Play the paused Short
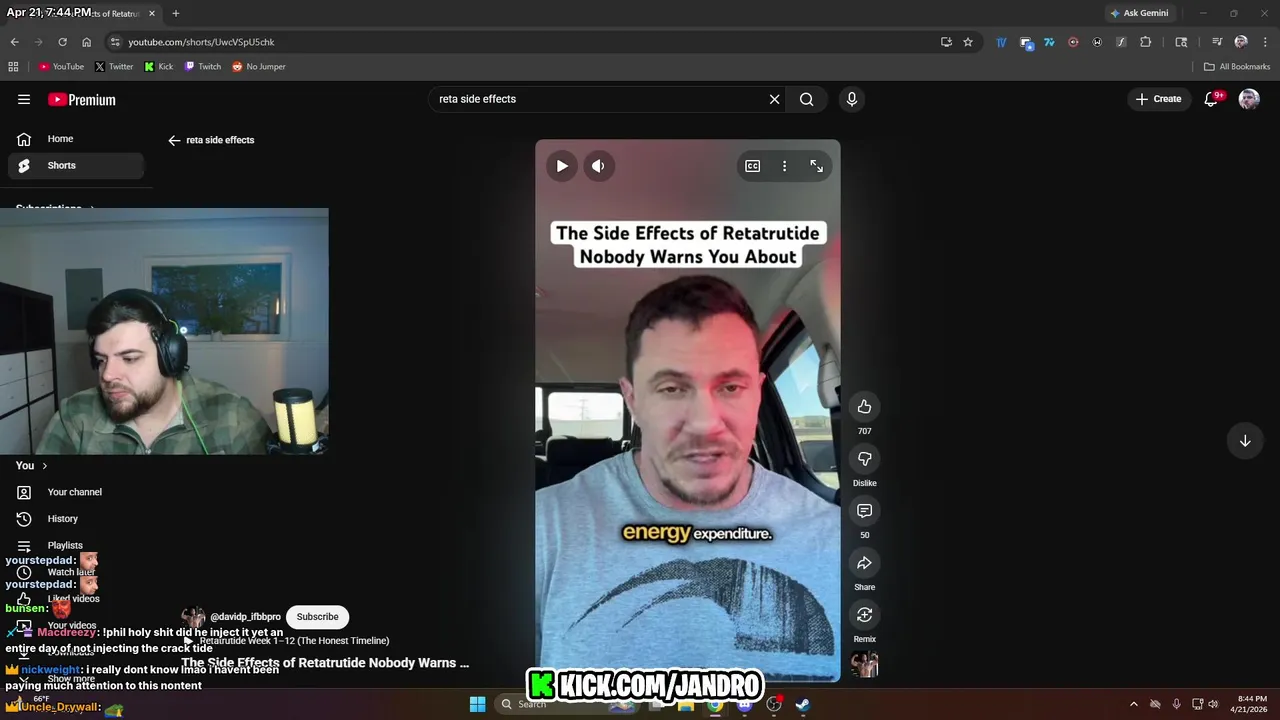Image resolution: width=1280 pixels, height=720 pixels. [562, 166]
